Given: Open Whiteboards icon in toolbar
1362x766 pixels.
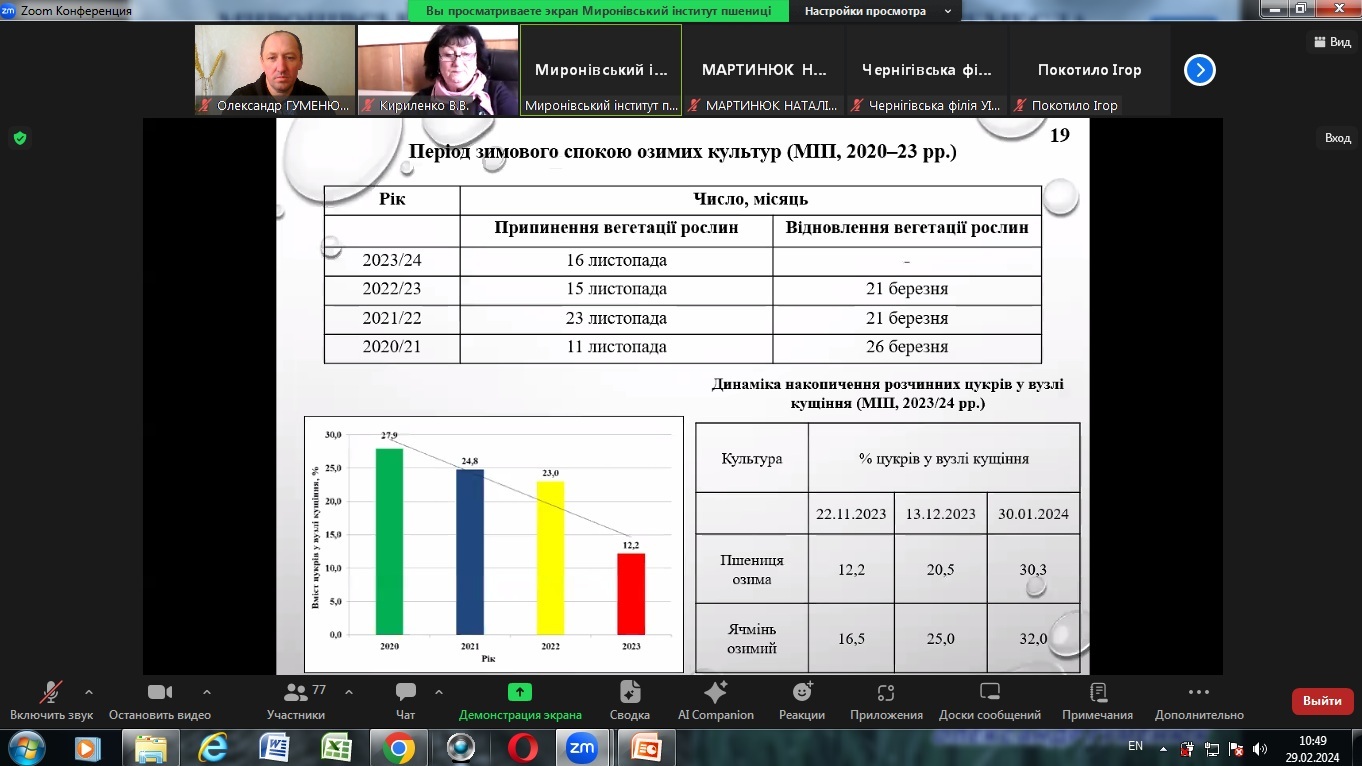Looking at the screenshot, I should click(x=990, y=692).
